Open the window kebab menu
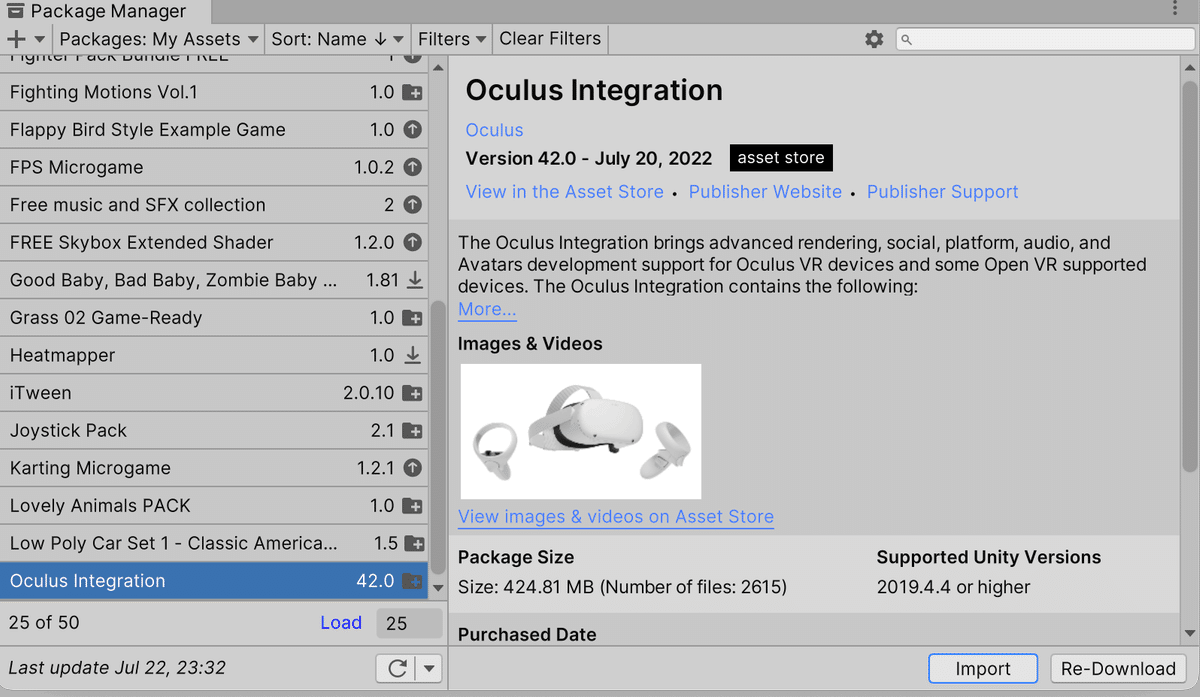The width and height of the screenshot is (1200, 697). (1175, 9)
